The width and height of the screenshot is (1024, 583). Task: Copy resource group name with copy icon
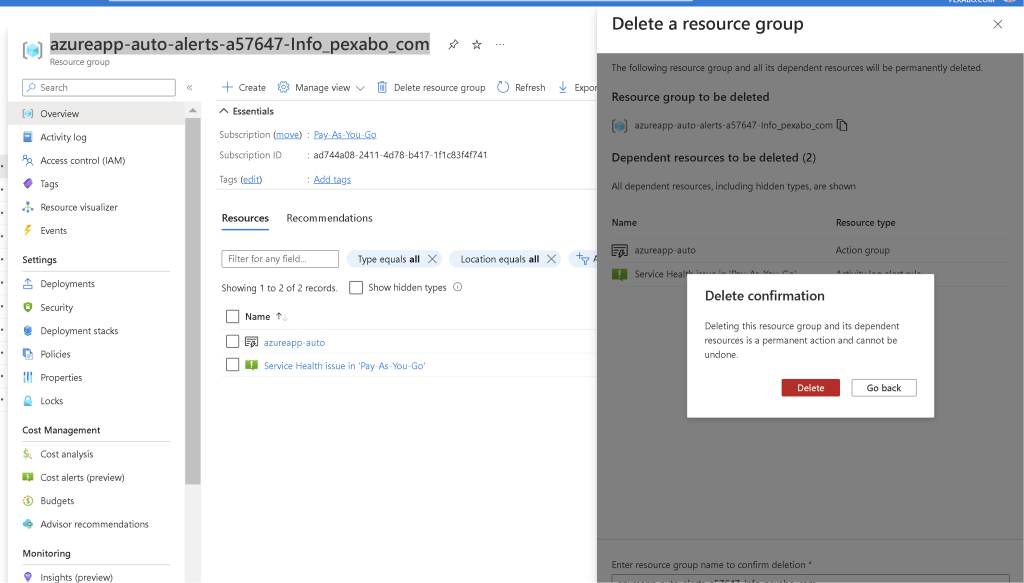point(842,125)
